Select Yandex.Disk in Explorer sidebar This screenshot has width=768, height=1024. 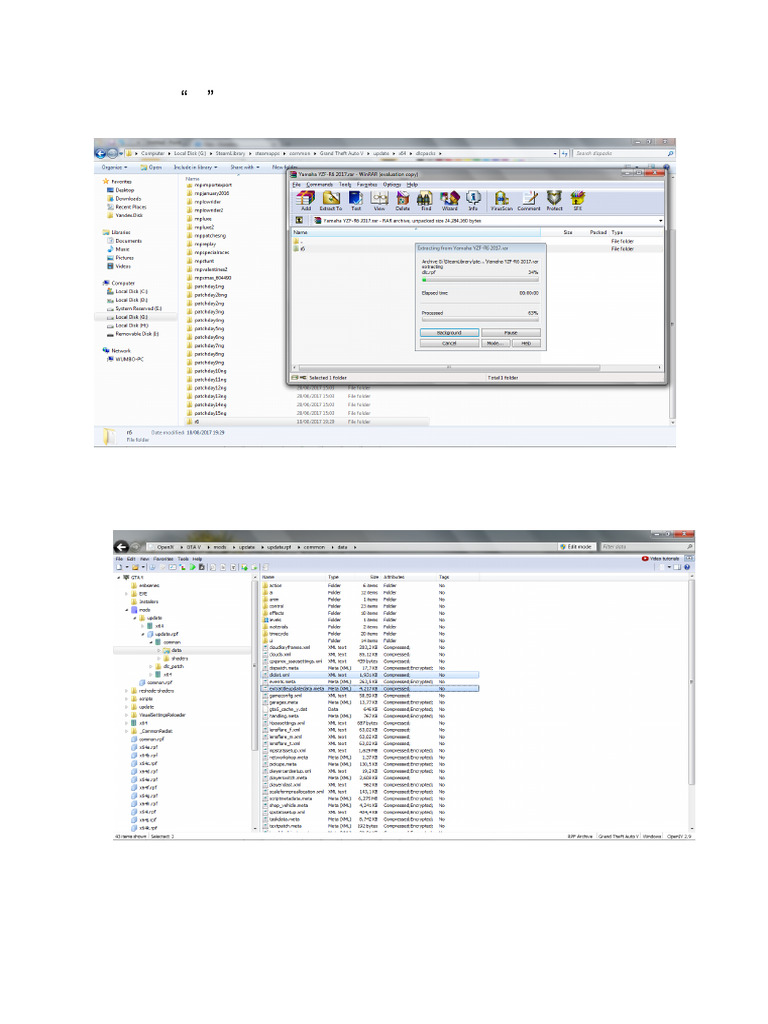pyautogui.click(x=125, y=215)
